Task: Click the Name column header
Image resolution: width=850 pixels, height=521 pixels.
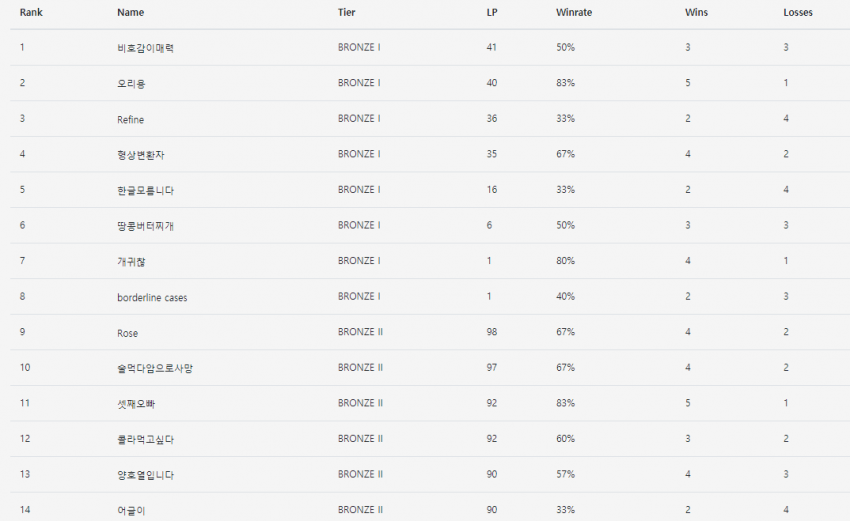Action: pyautogui.click(x=130, y=13)
